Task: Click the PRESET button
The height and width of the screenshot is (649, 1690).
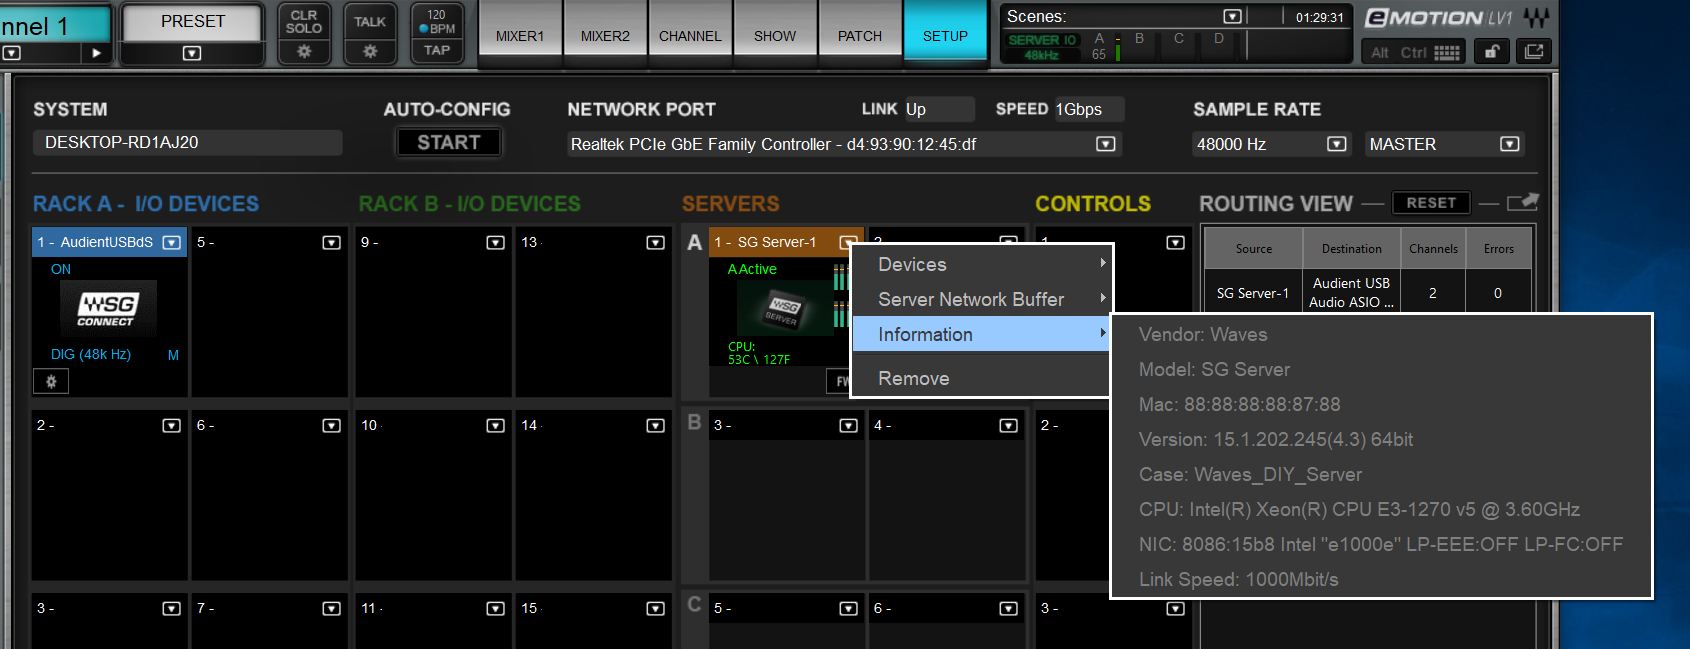Action: (x=193, y=22)
